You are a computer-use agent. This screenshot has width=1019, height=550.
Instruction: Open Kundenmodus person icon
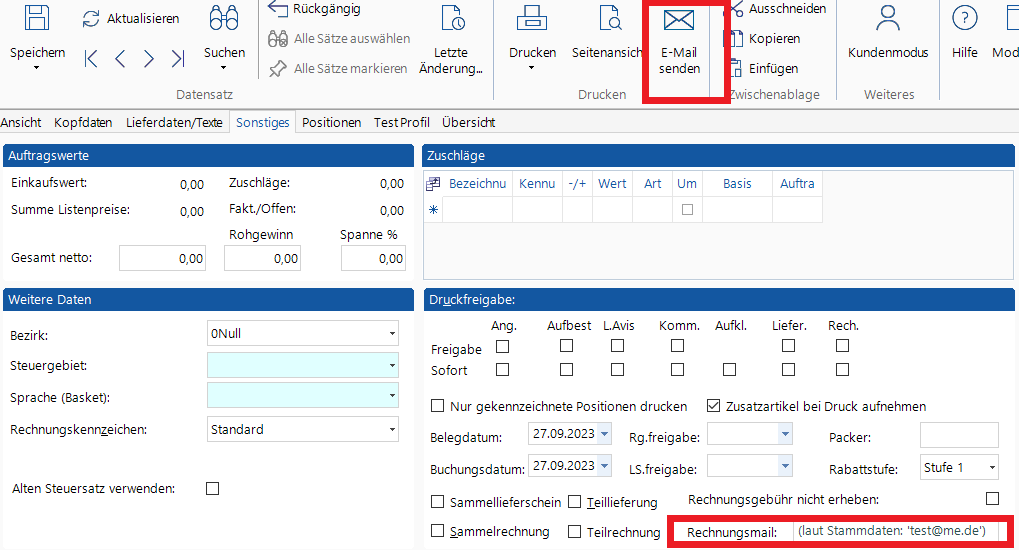point(887,18)
